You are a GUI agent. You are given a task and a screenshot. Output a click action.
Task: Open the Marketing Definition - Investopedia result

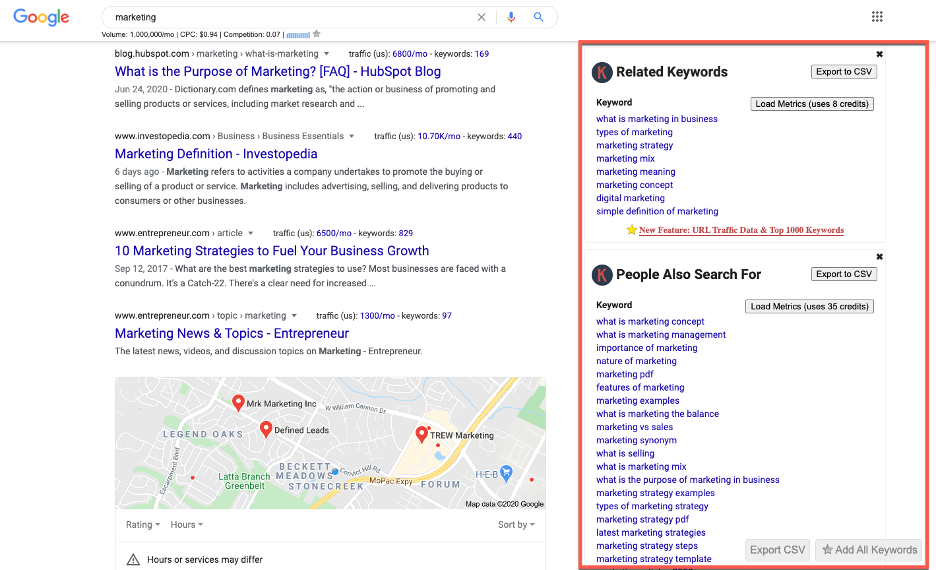click(216, 154)
